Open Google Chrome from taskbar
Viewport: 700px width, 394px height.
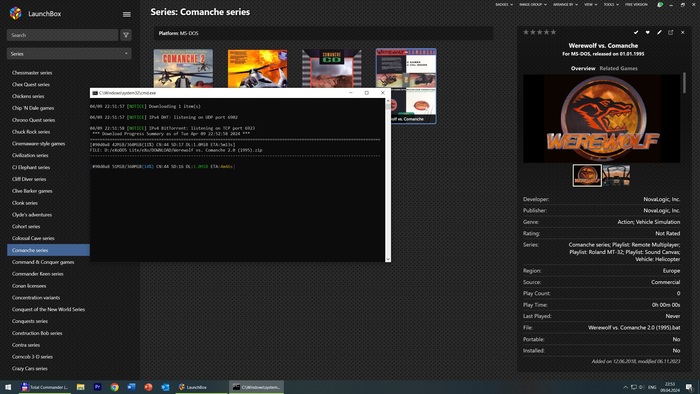(114, 387)
